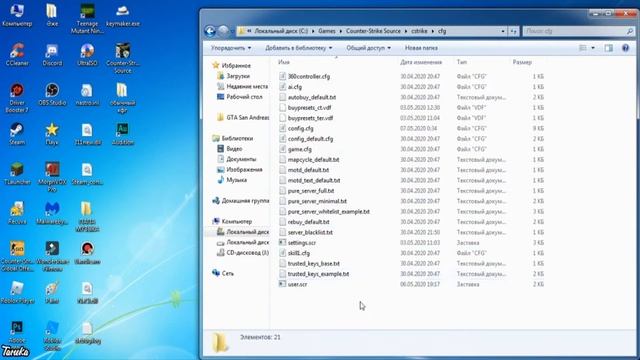Select settings.scr file
Screen dimensions: 640x360
[297, 242]
